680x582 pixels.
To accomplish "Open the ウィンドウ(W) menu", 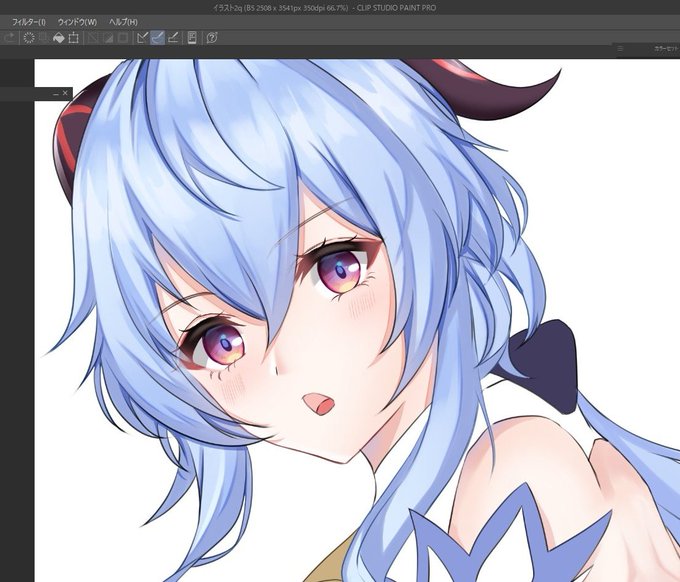I will click(x=77, y=22).
